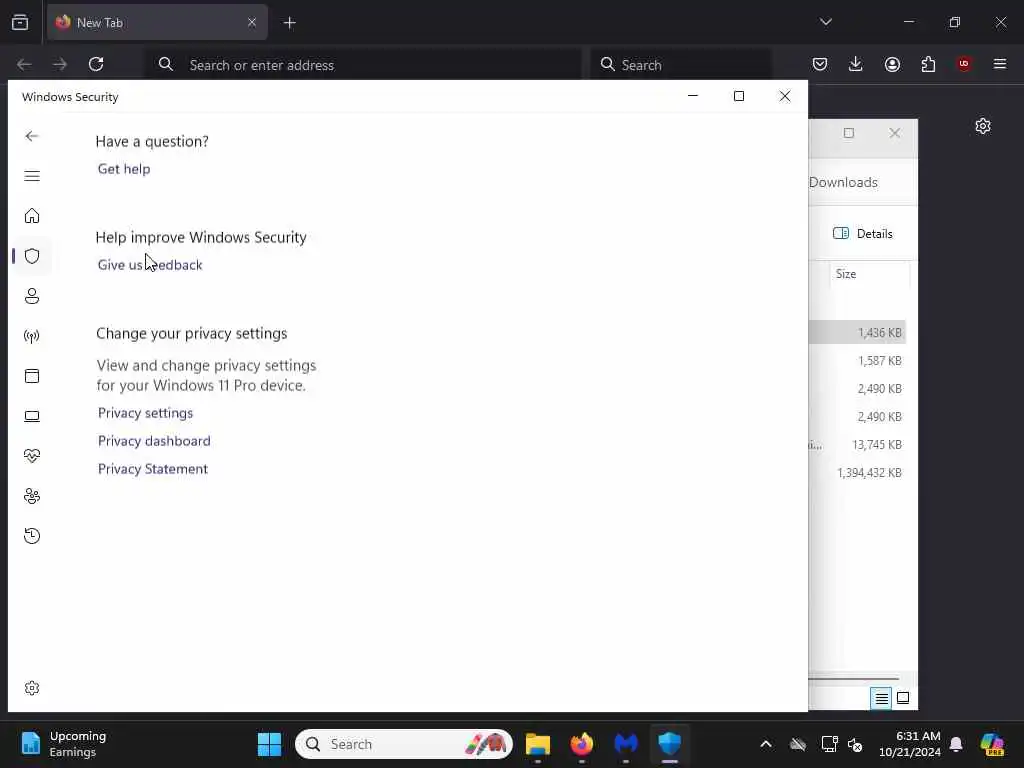Click Downloads label in File Explorer
The image size is (1024, 768).
pos(843,183)
